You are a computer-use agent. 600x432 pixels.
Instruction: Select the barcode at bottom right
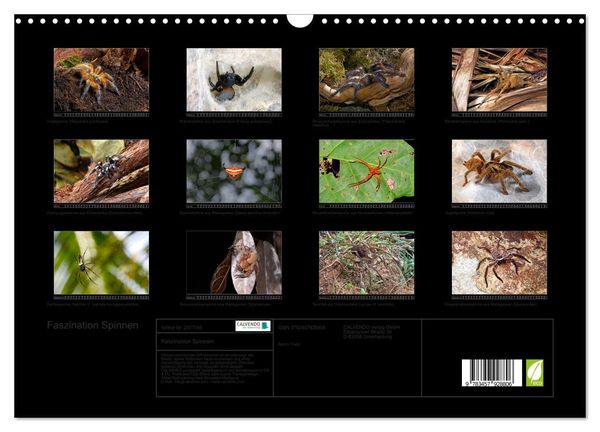[492, 373]
